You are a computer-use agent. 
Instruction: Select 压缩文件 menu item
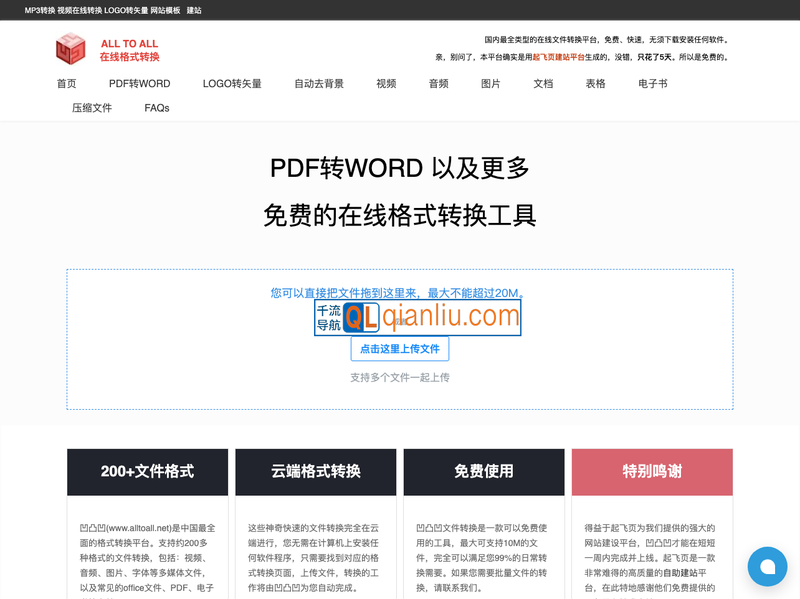click(92, 108)
